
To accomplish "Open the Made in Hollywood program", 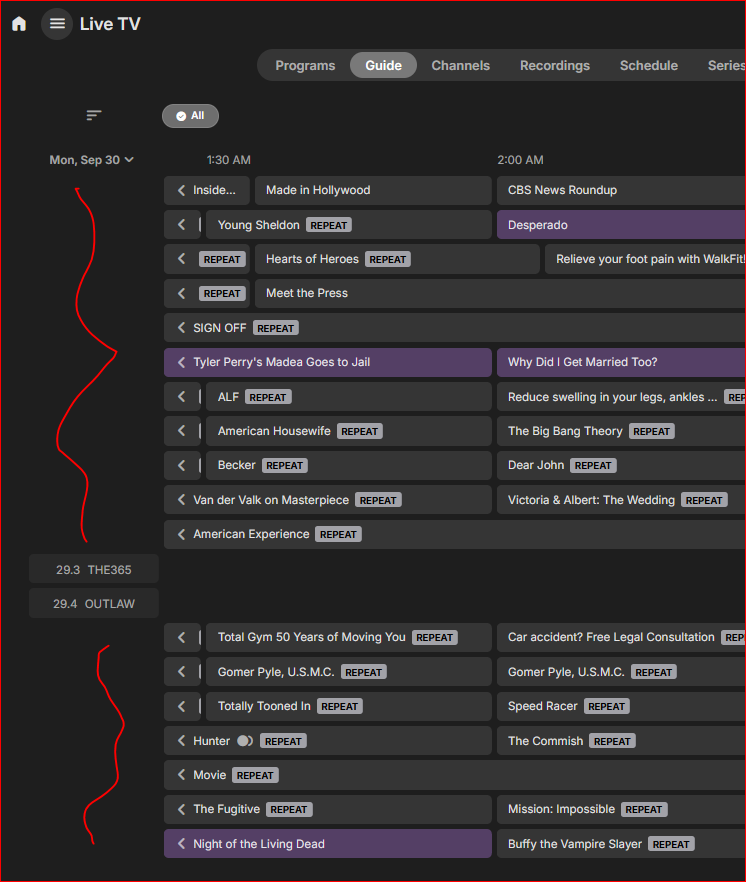I will click(373, 190).
